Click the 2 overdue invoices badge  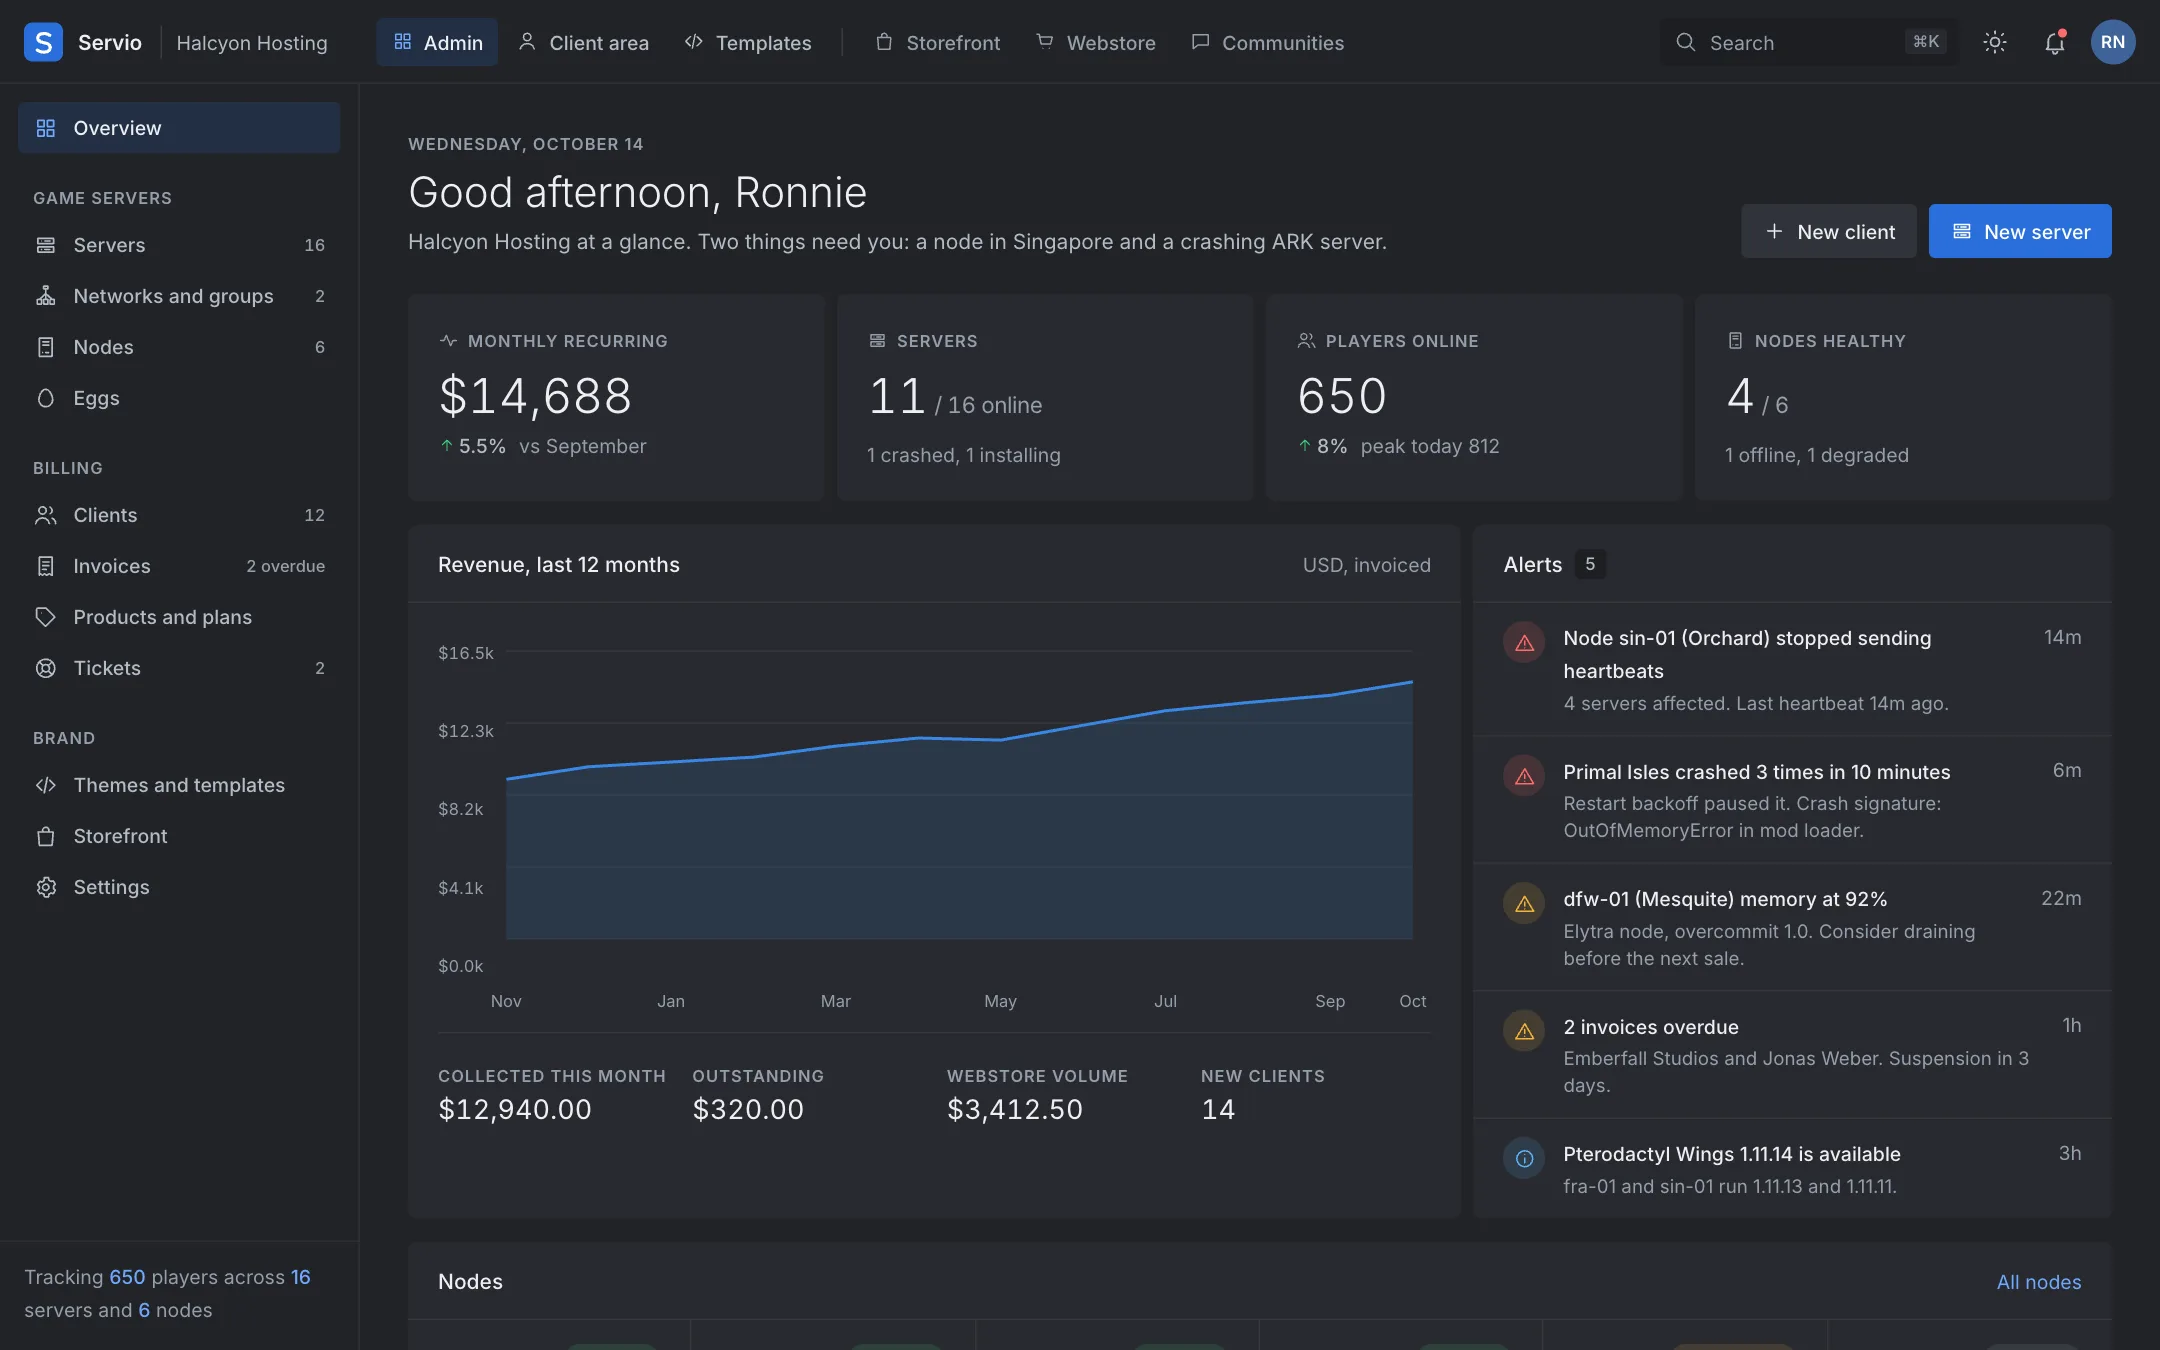(x=285, y=566)
